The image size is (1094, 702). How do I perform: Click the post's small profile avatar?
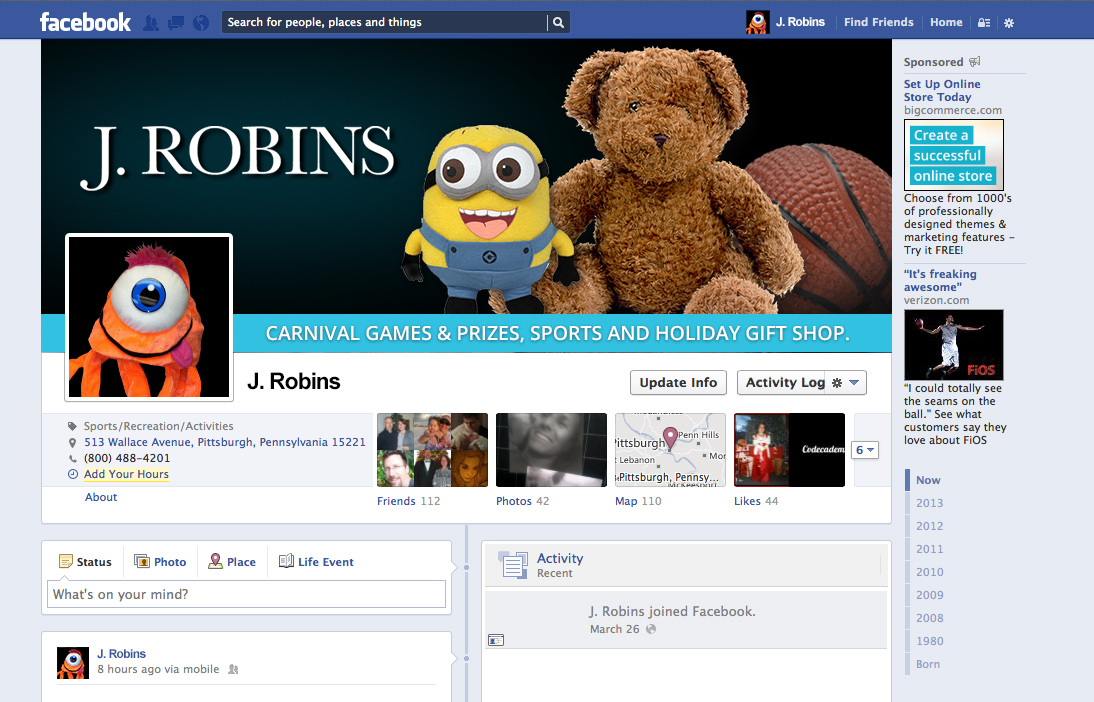tap(73, 663)
